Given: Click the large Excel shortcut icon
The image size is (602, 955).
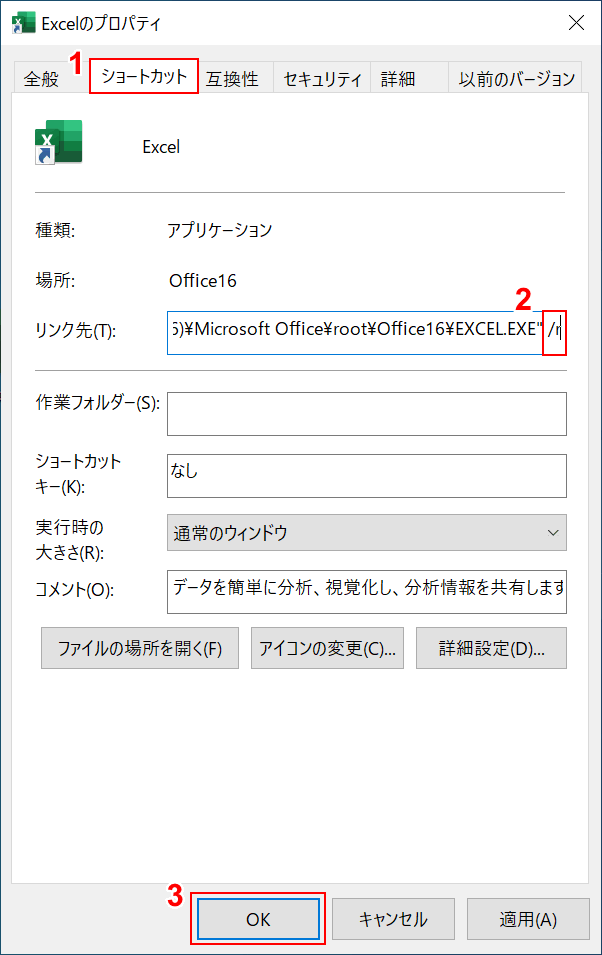Looking at the screenshot, I should (58, 142).
